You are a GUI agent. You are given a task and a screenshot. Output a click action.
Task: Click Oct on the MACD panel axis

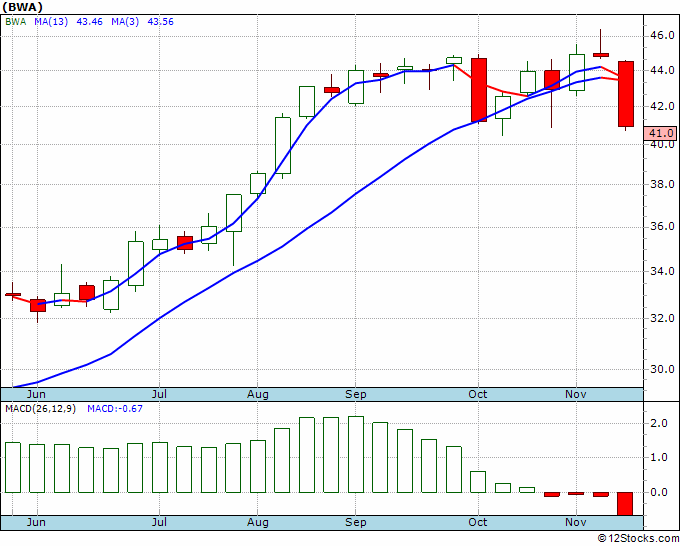[x=478, y=522]
